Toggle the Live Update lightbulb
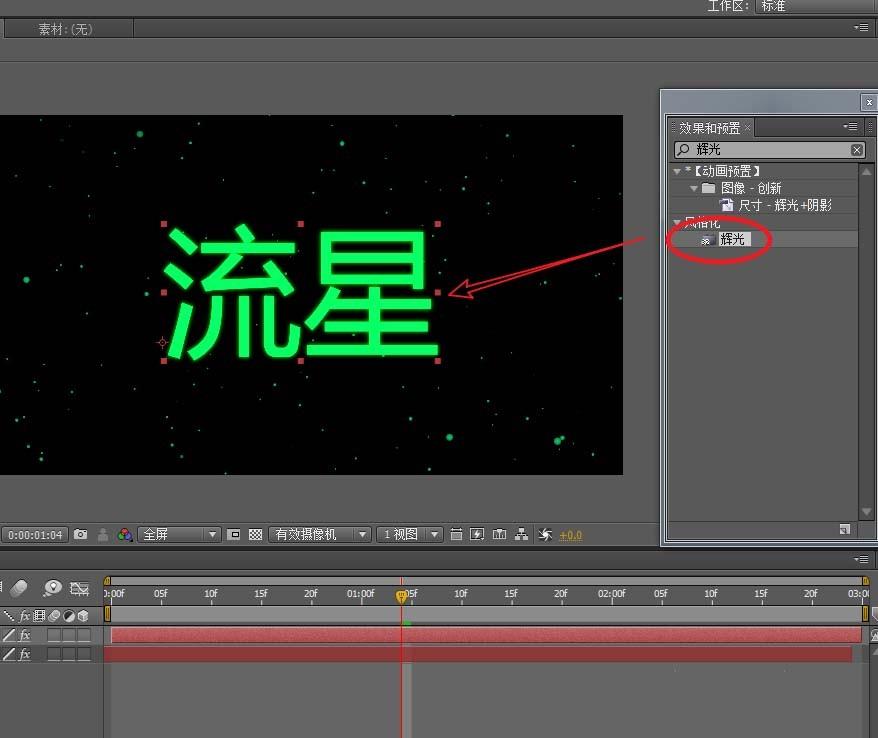This screenshot has width=878, height=738. click(x=53, y=588)
